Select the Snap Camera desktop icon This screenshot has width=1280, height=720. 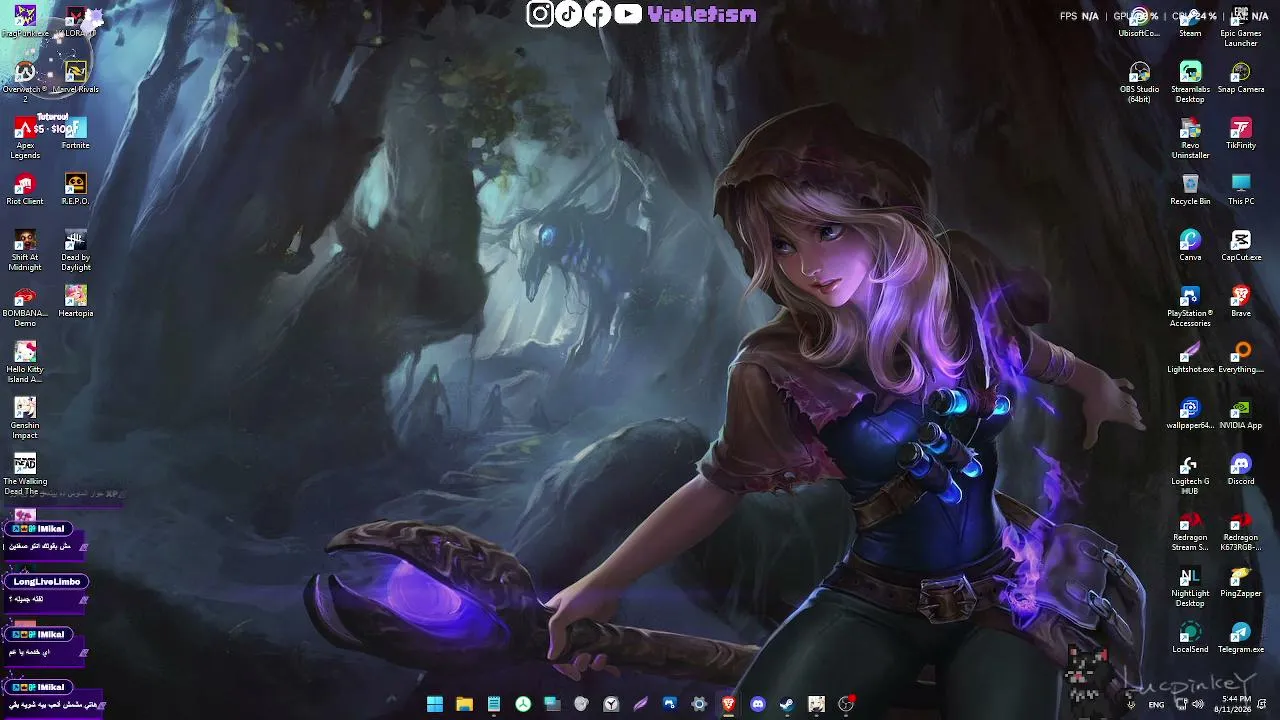pos(1241,77)
